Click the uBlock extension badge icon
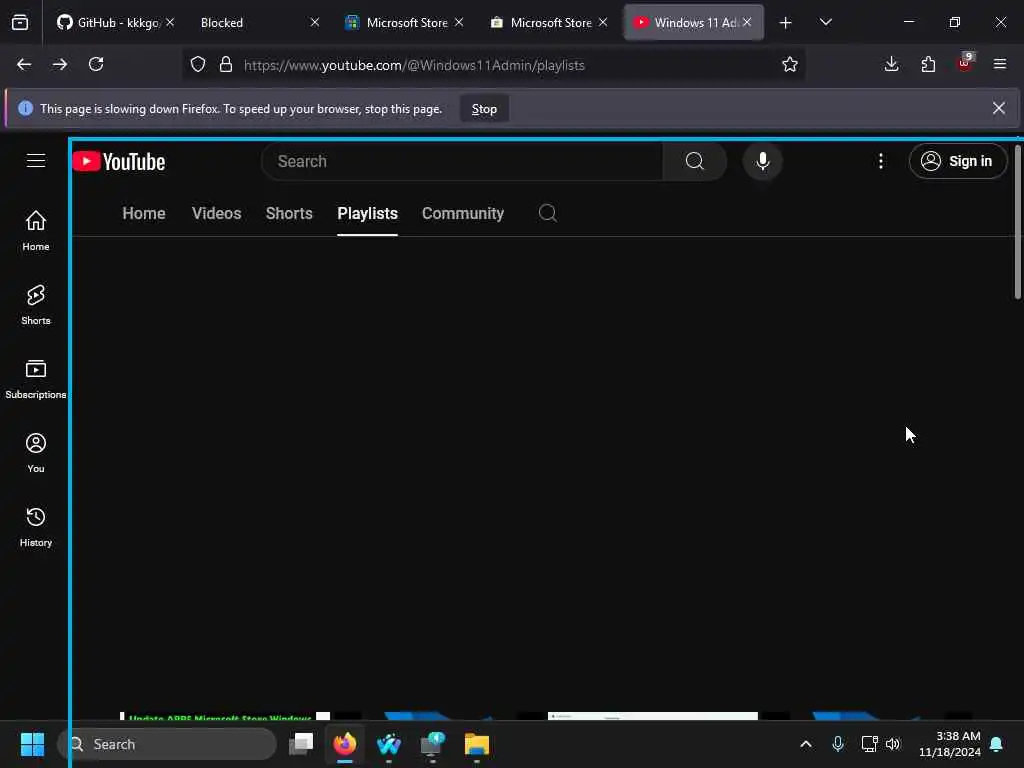The image size is (1024, 768). coord(965,63)
